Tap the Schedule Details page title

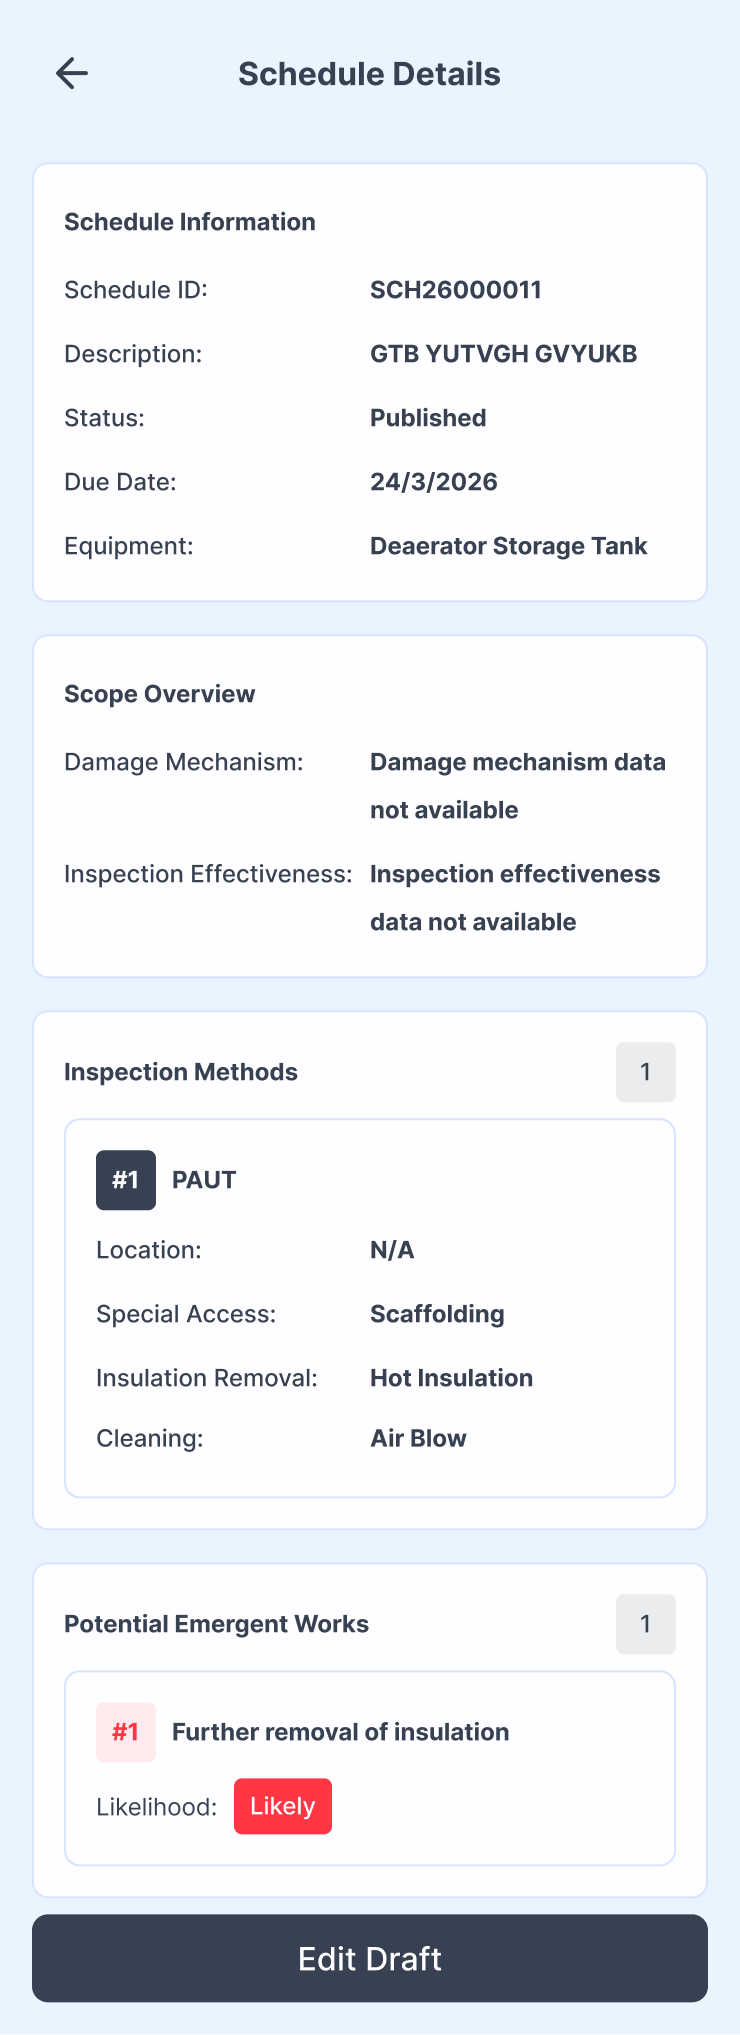(370, 74)
